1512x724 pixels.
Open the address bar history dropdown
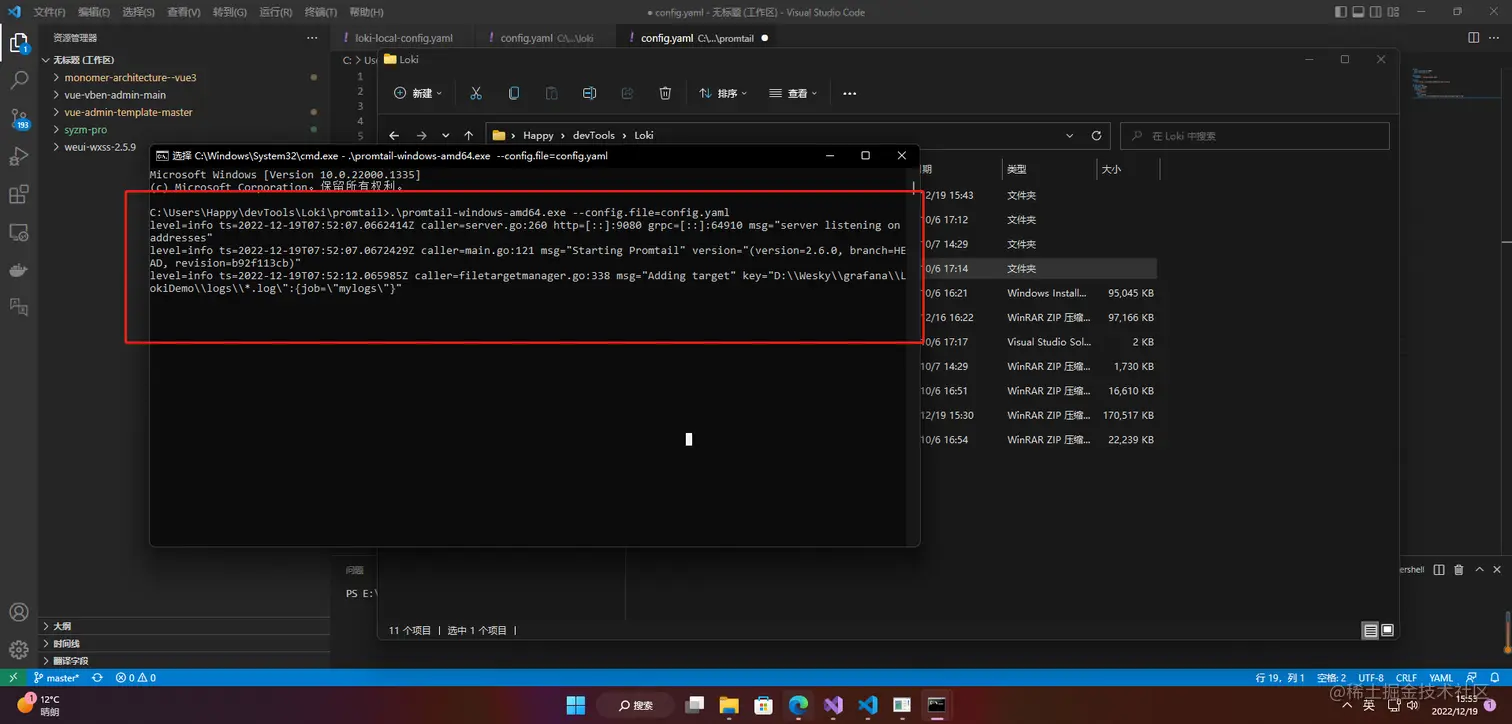1070,135
